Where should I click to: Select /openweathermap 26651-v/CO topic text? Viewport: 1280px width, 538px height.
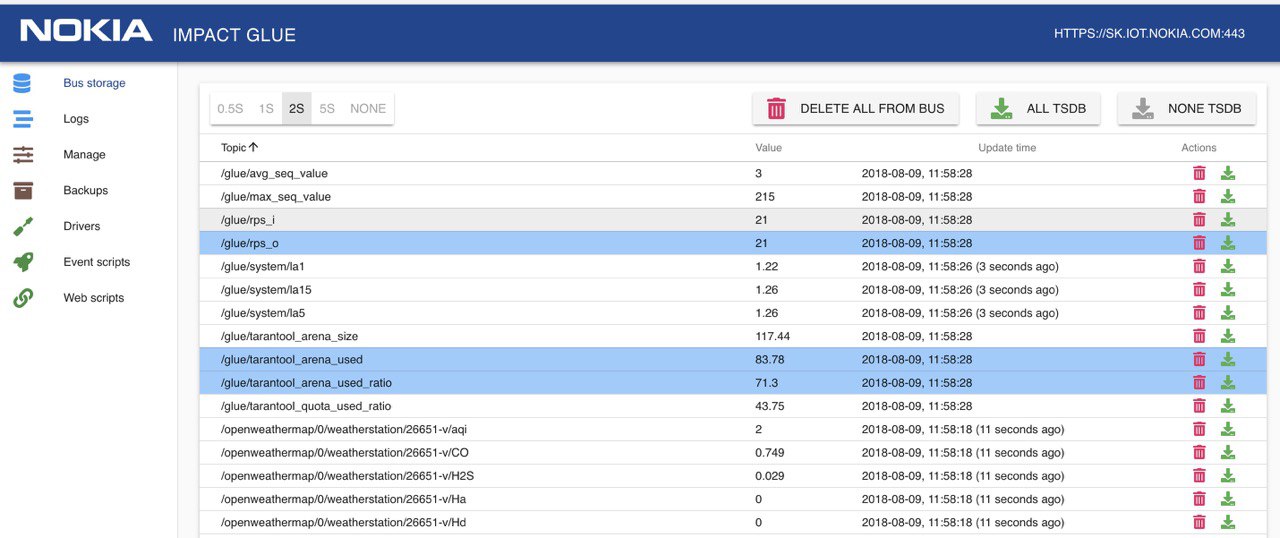tap(345, 452)
